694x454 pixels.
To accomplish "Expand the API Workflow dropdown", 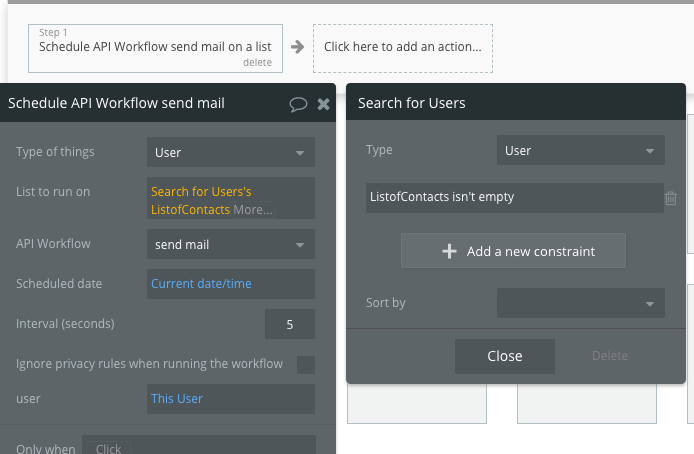I will pos(230,244).
